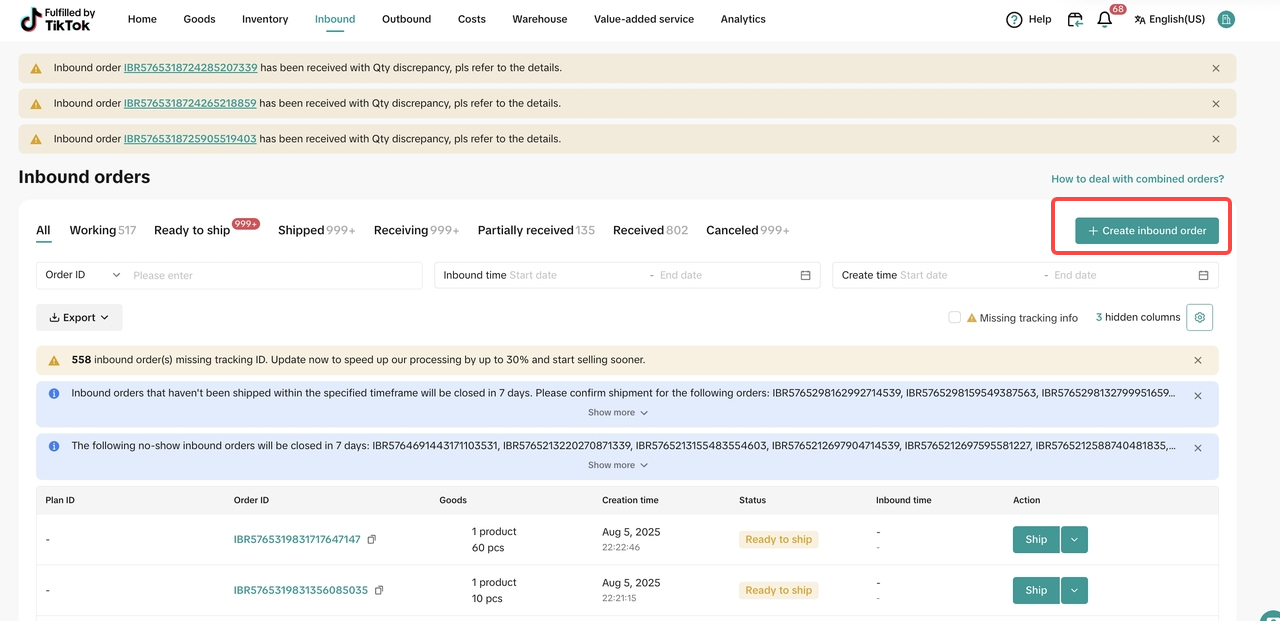Dismiss the 558 missing tracking ID warning
This screenshot has height=621, width=1280.
(x=1198, y=360)
